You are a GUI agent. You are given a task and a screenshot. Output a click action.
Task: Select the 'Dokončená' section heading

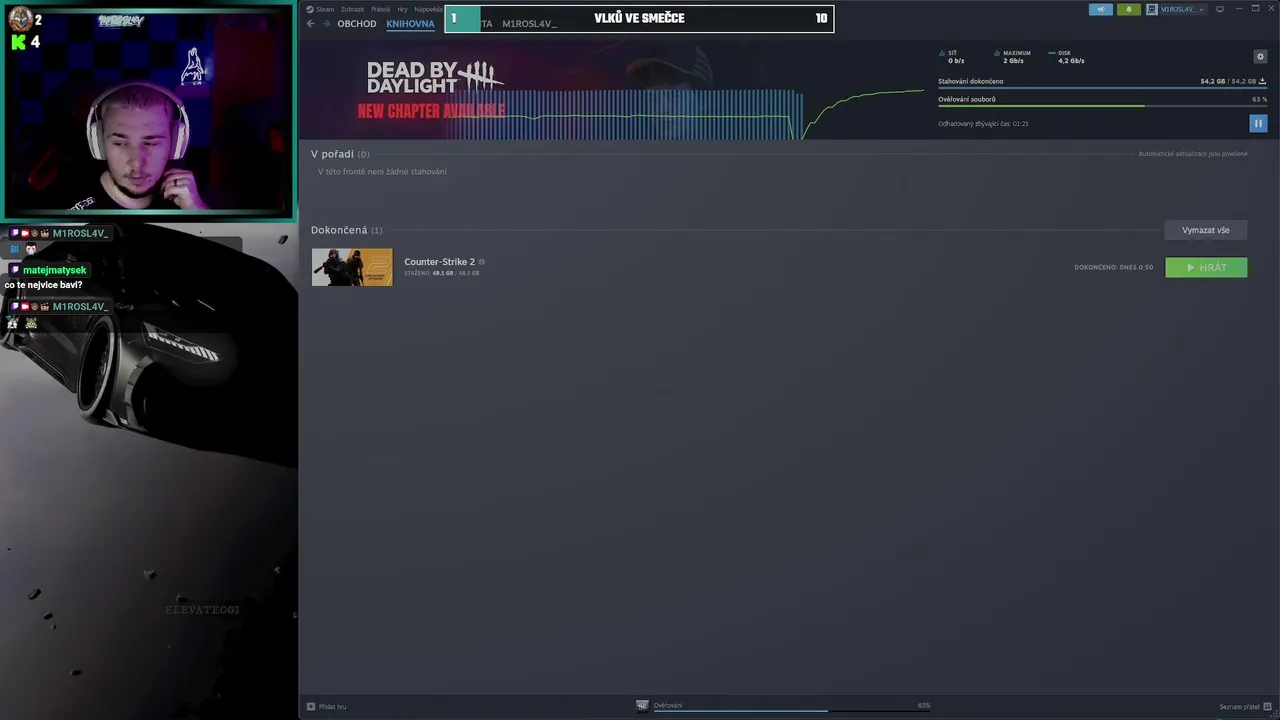pos(339,230)
